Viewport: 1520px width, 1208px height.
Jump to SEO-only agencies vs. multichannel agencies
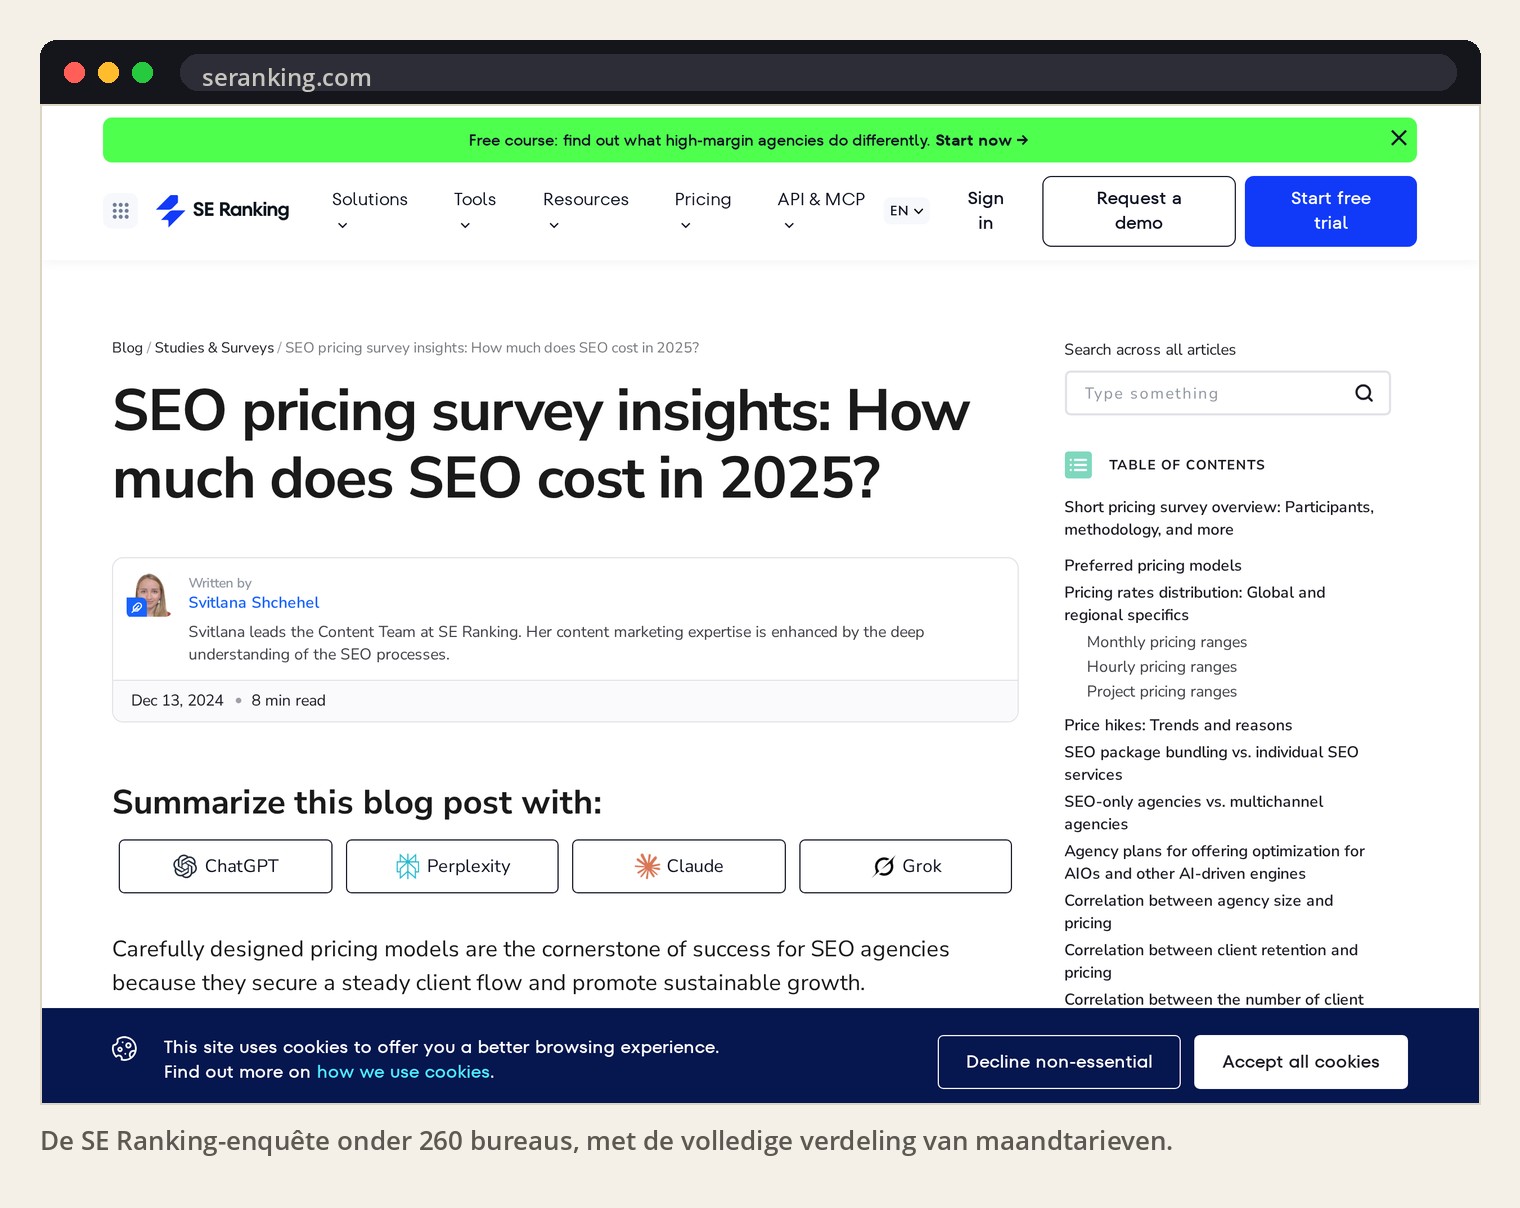[x=1194, y=813]
